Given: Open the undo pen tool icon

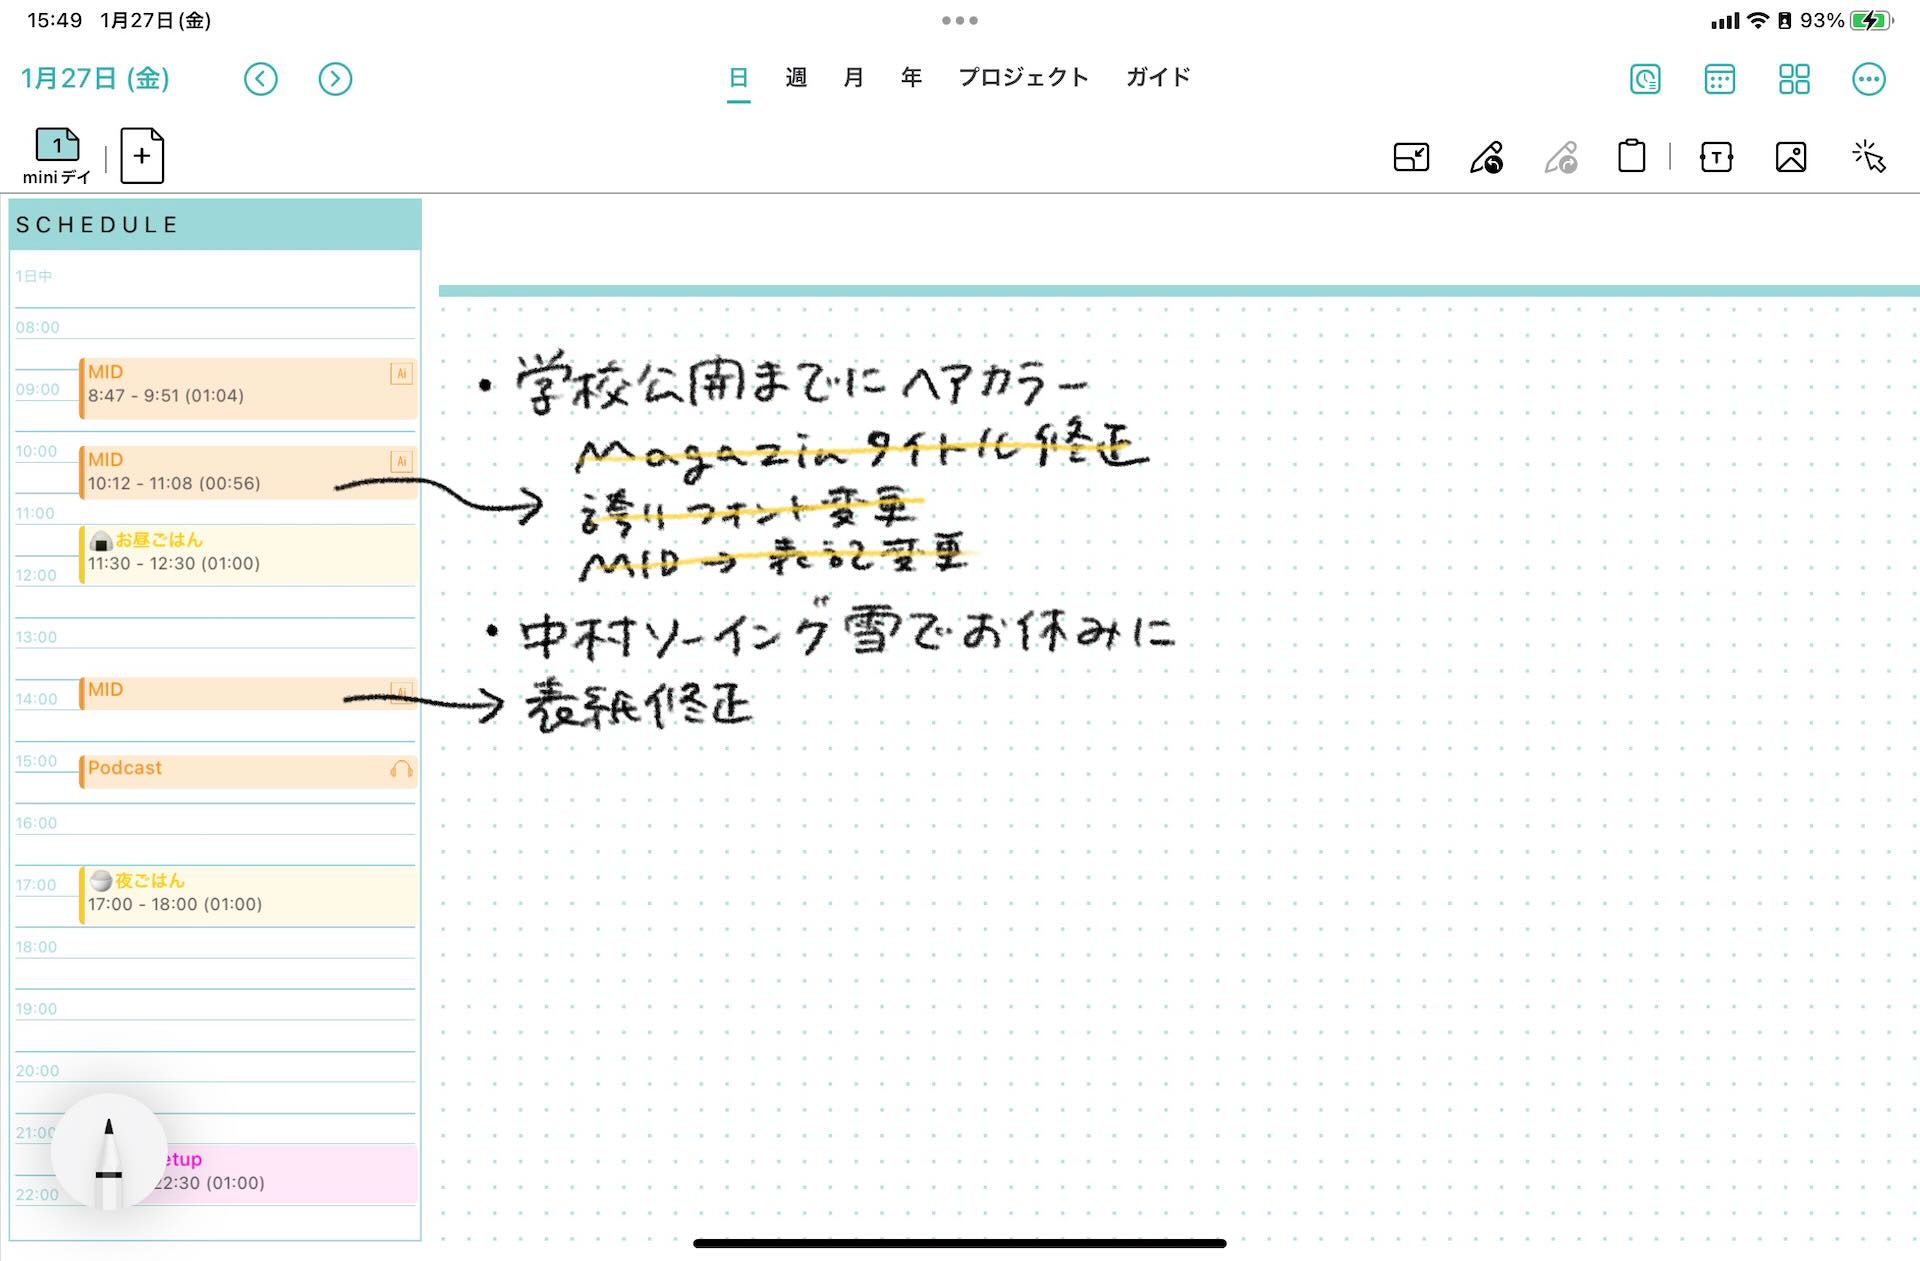Looking at the screenshot, I should pyautogui.click(x=1487, y=156).
